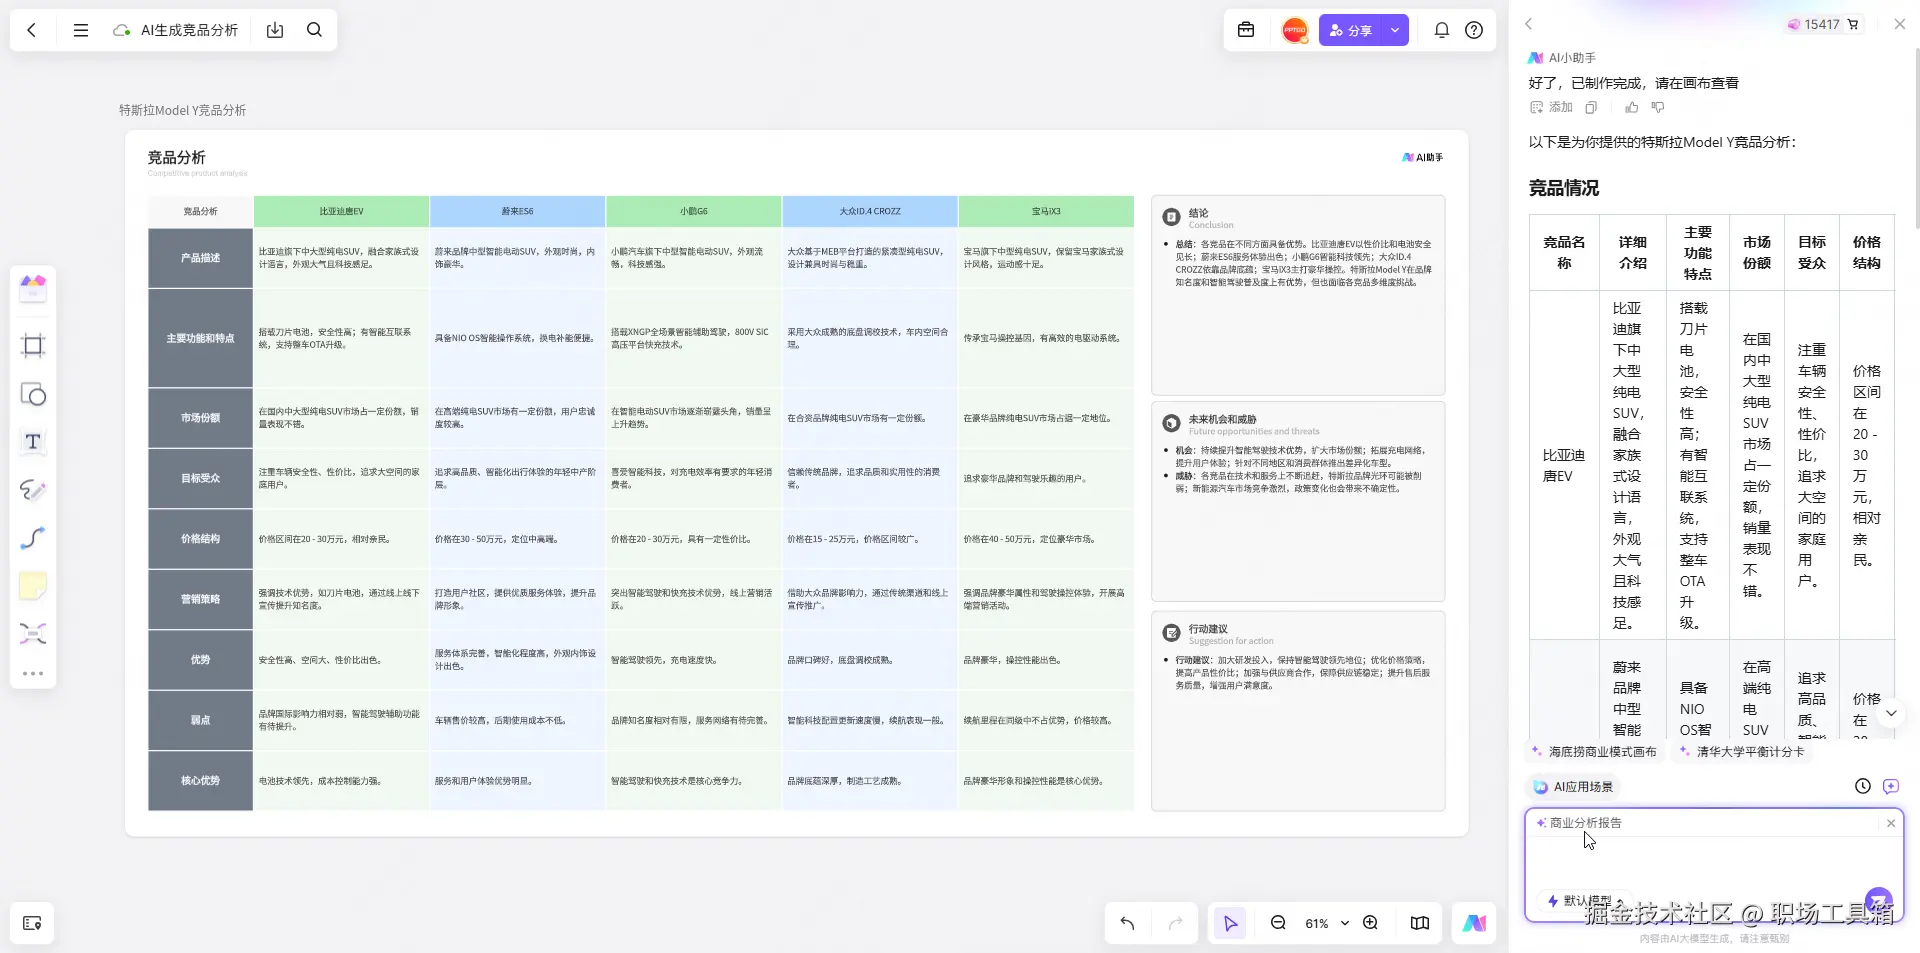Open notifications bell
Viewport: 1920px width, 953px height.
[x=1441, y=30]
